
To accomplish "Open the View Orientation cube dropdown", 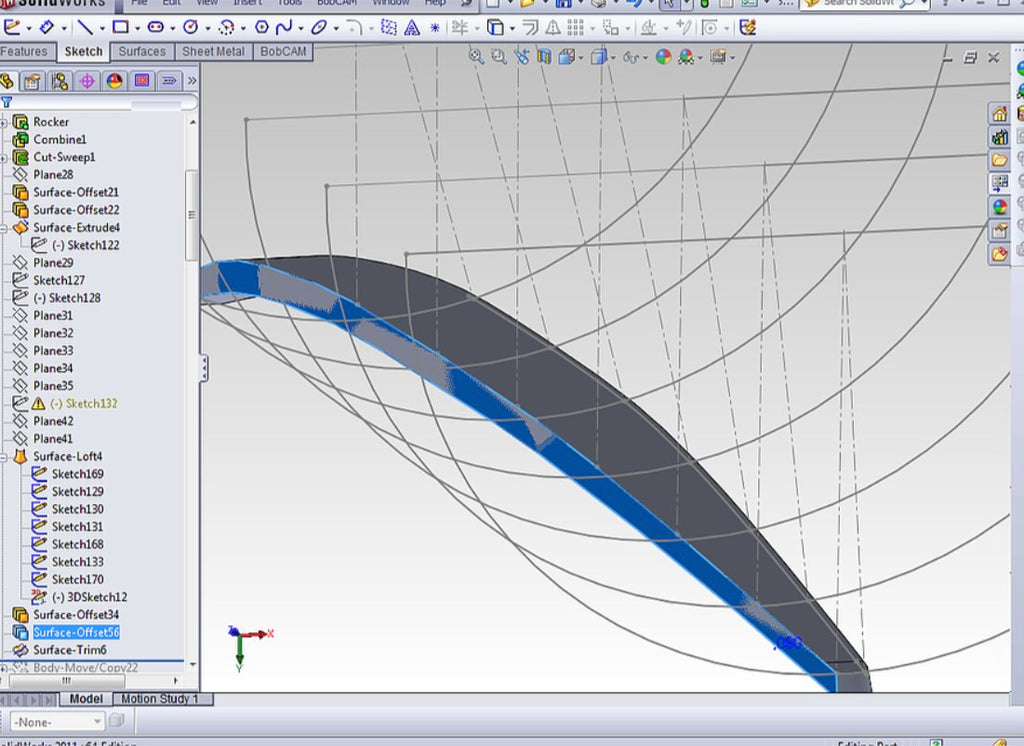I will pyautogui.click(x=598, y=57).
